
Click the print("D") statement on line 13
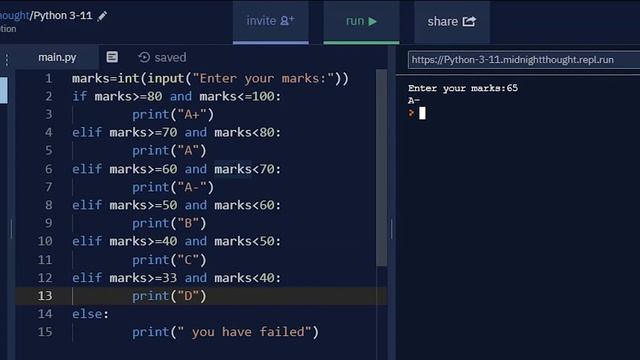(169, 296)
